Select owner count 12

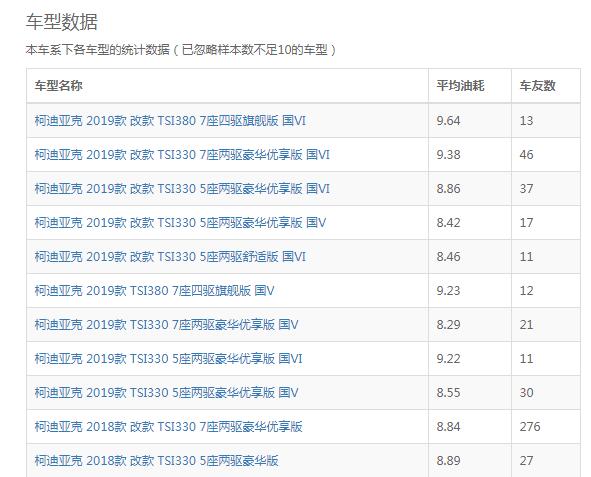coord(526,290)
